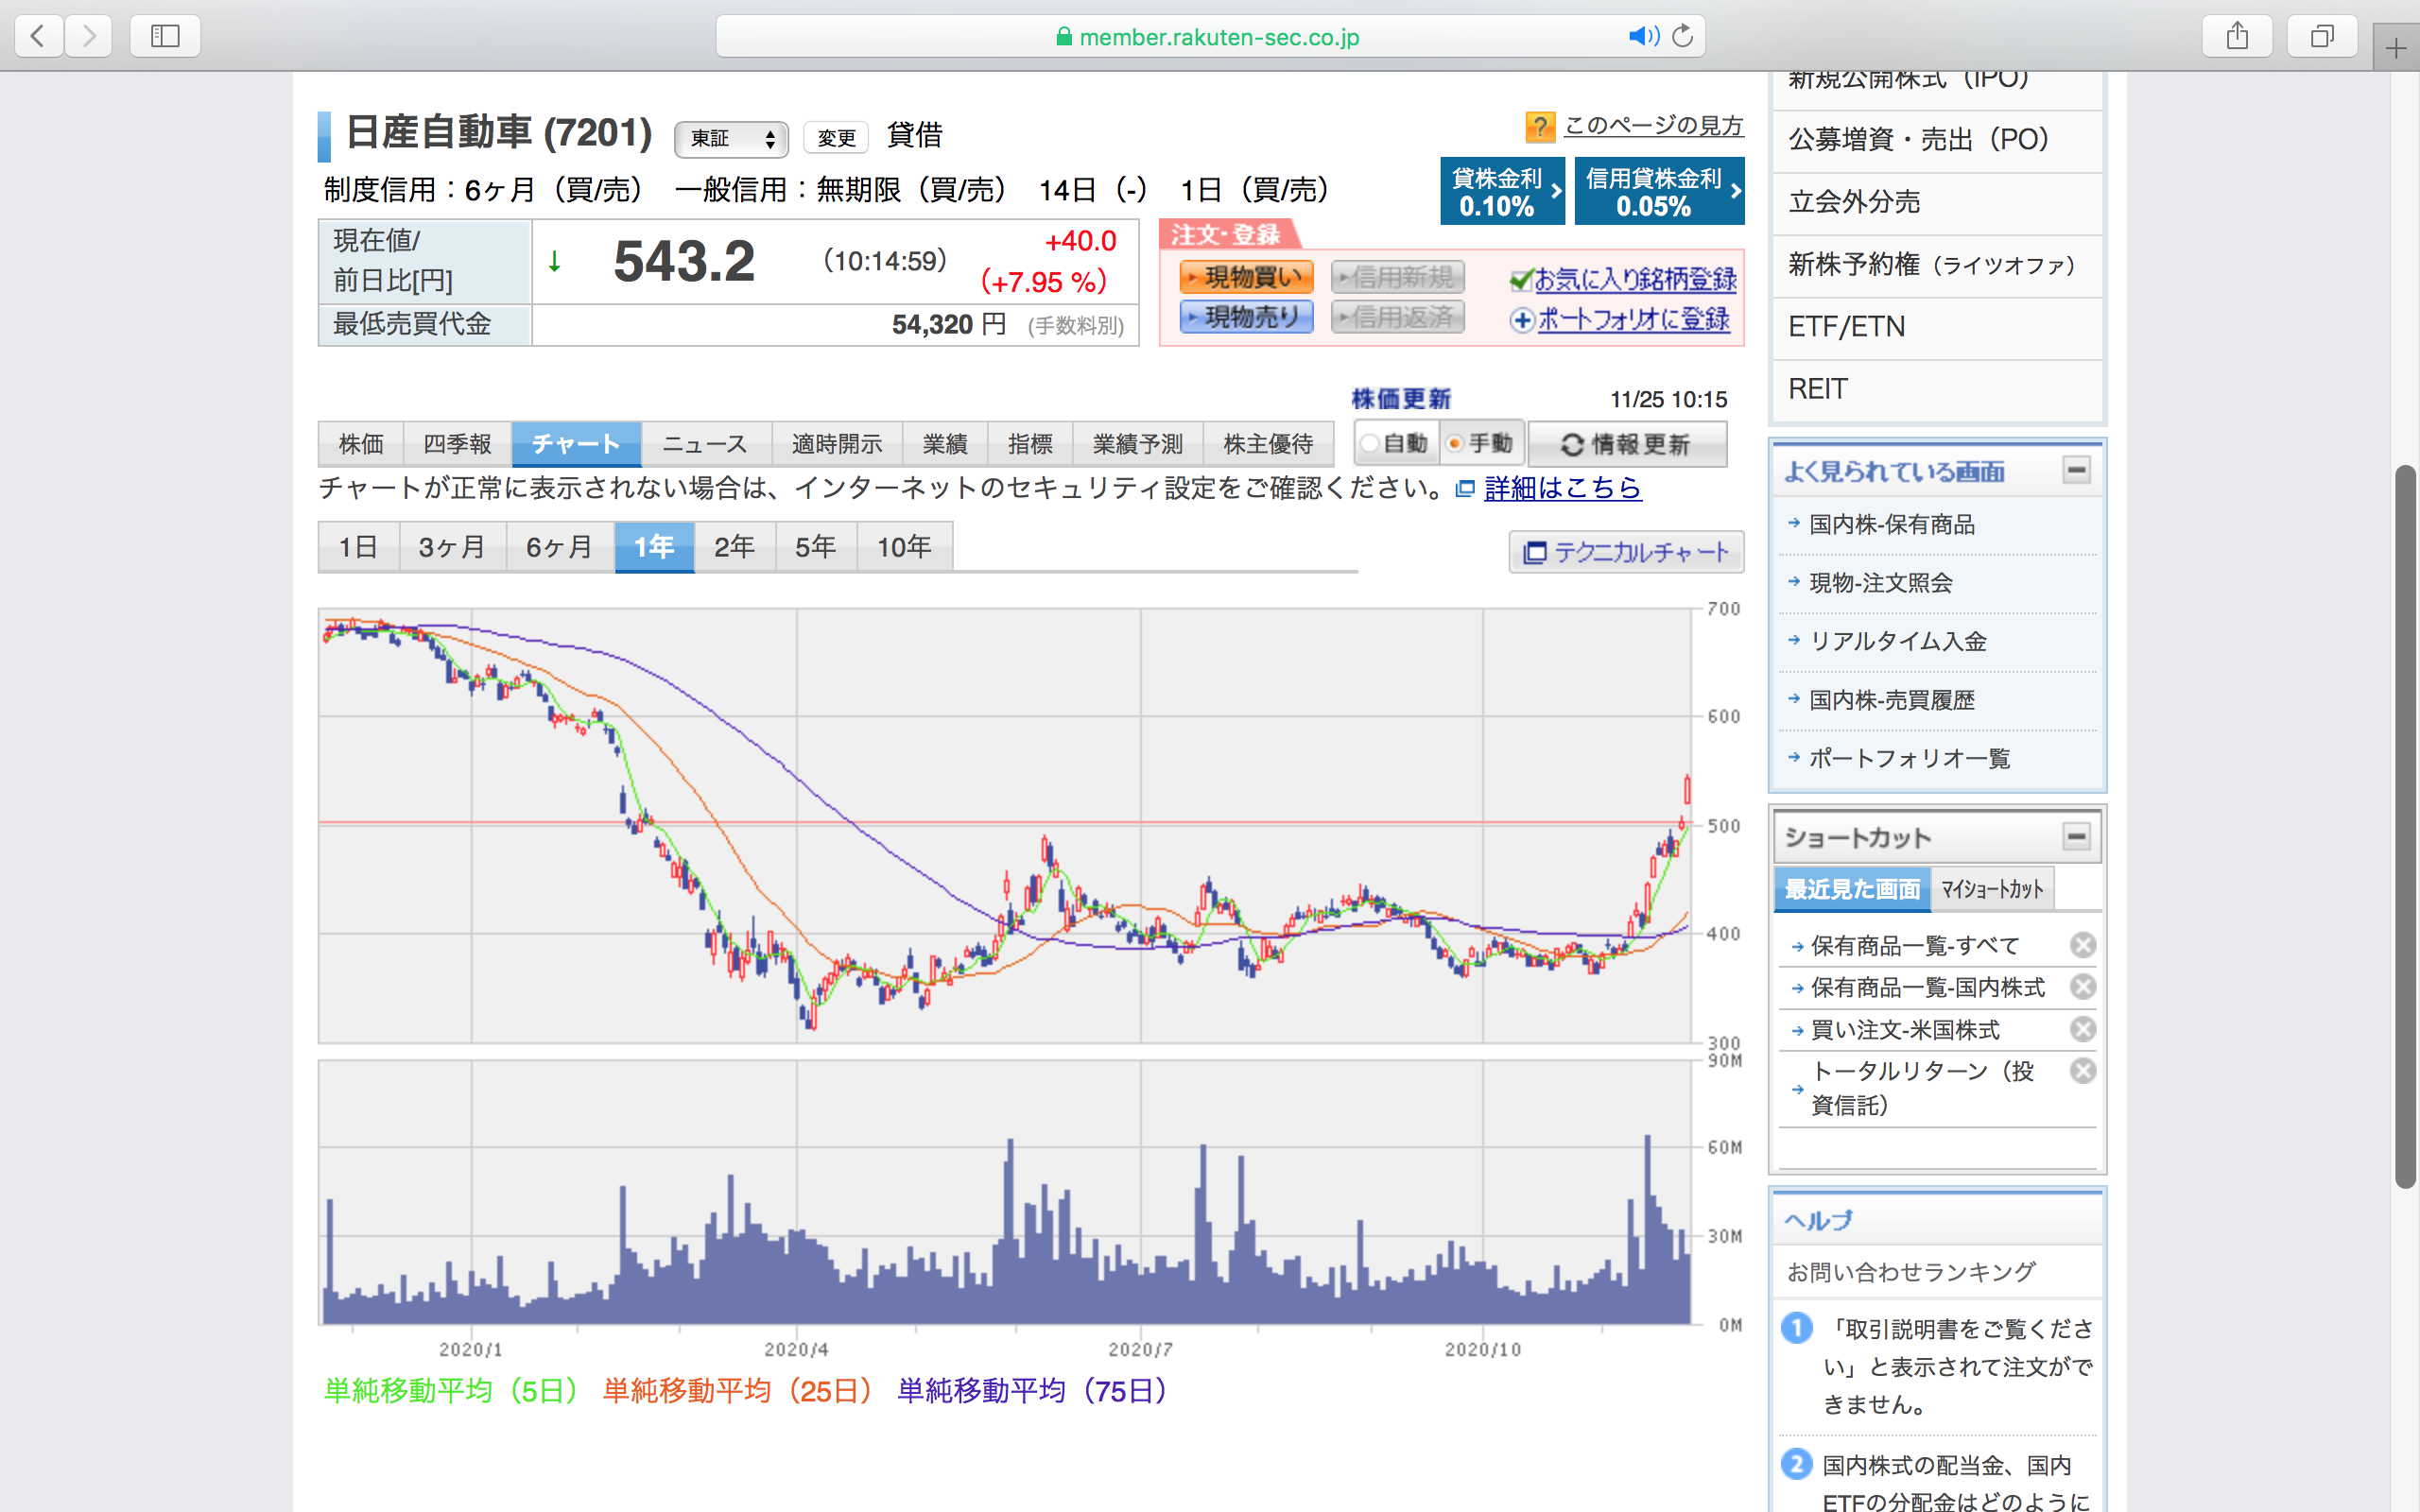
Task: Switch to the 株主優待 tab
Action: pos(1268,444)
